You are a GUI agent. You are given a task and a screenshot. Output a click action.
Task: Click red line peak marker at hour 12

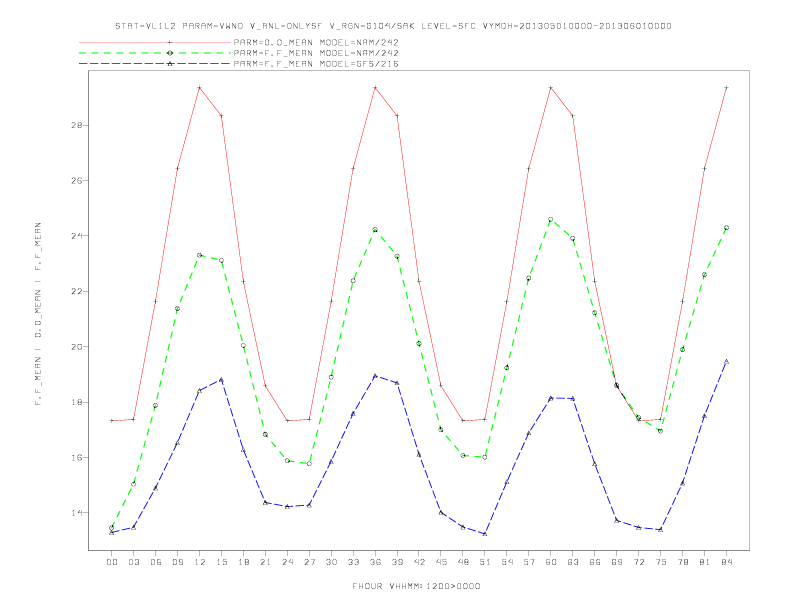click(200, 88)
